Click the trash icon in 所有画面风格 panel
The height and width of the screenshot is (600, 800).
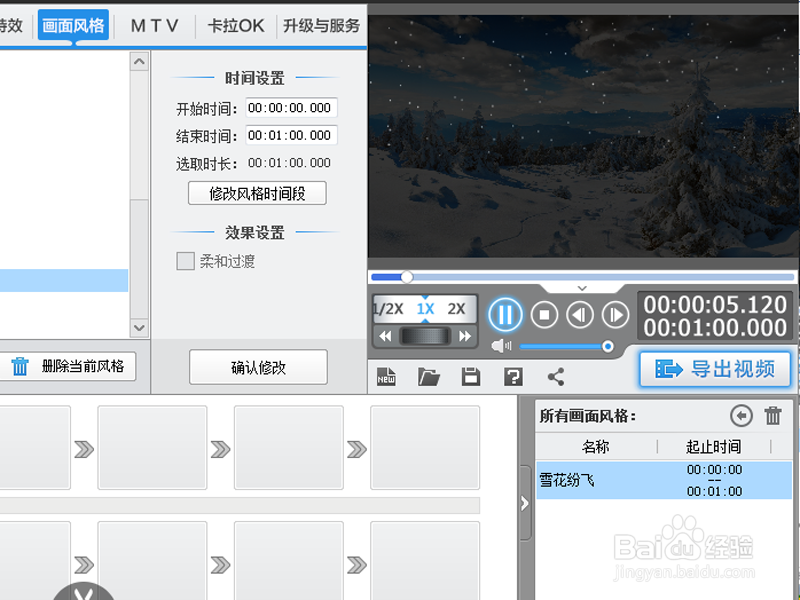[773, 416]
